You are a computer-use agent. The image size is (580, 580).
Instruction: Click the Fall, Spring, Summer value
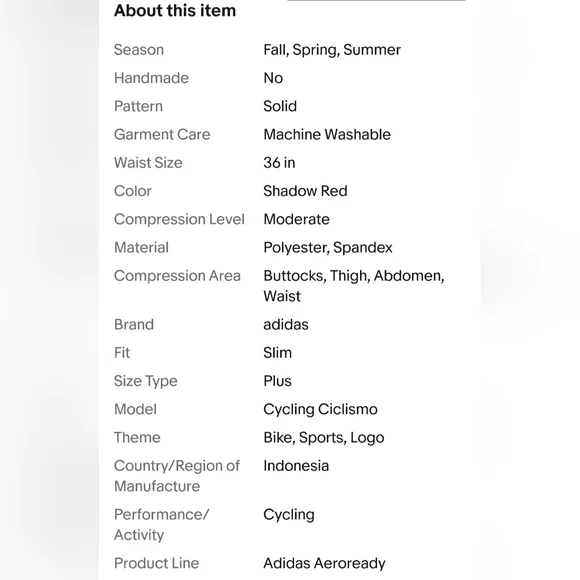[332, 50]
